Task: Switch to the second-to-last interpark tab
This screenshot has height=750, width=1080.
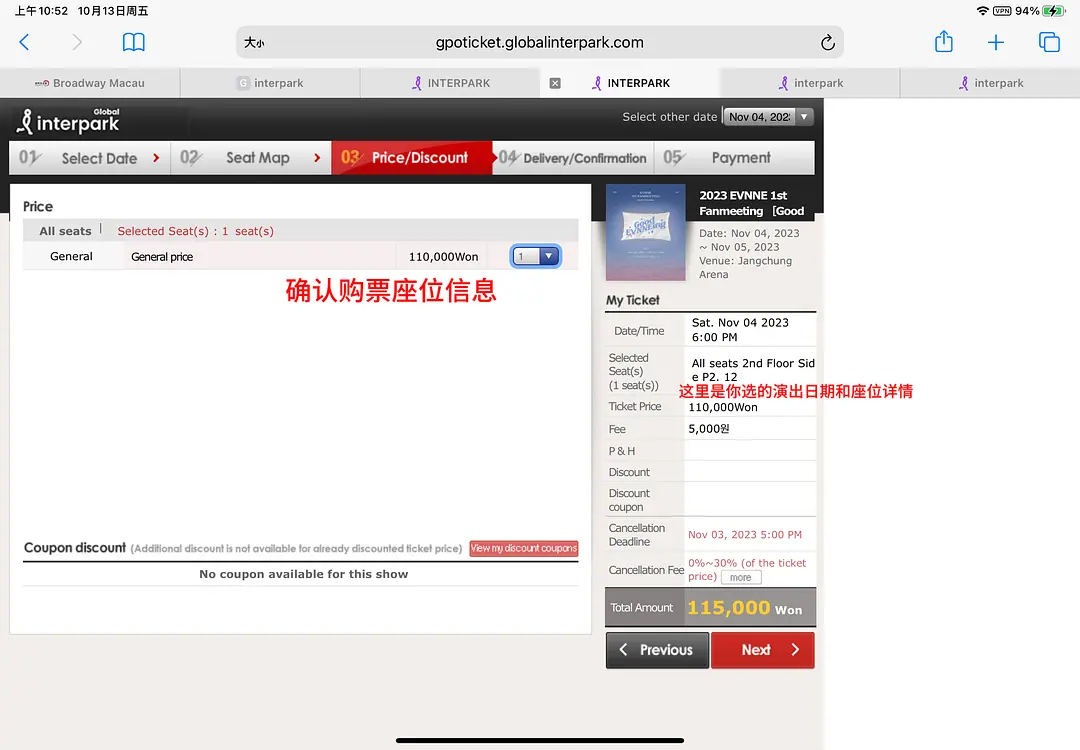Action: pyautogui.click(x=810, y=83)
